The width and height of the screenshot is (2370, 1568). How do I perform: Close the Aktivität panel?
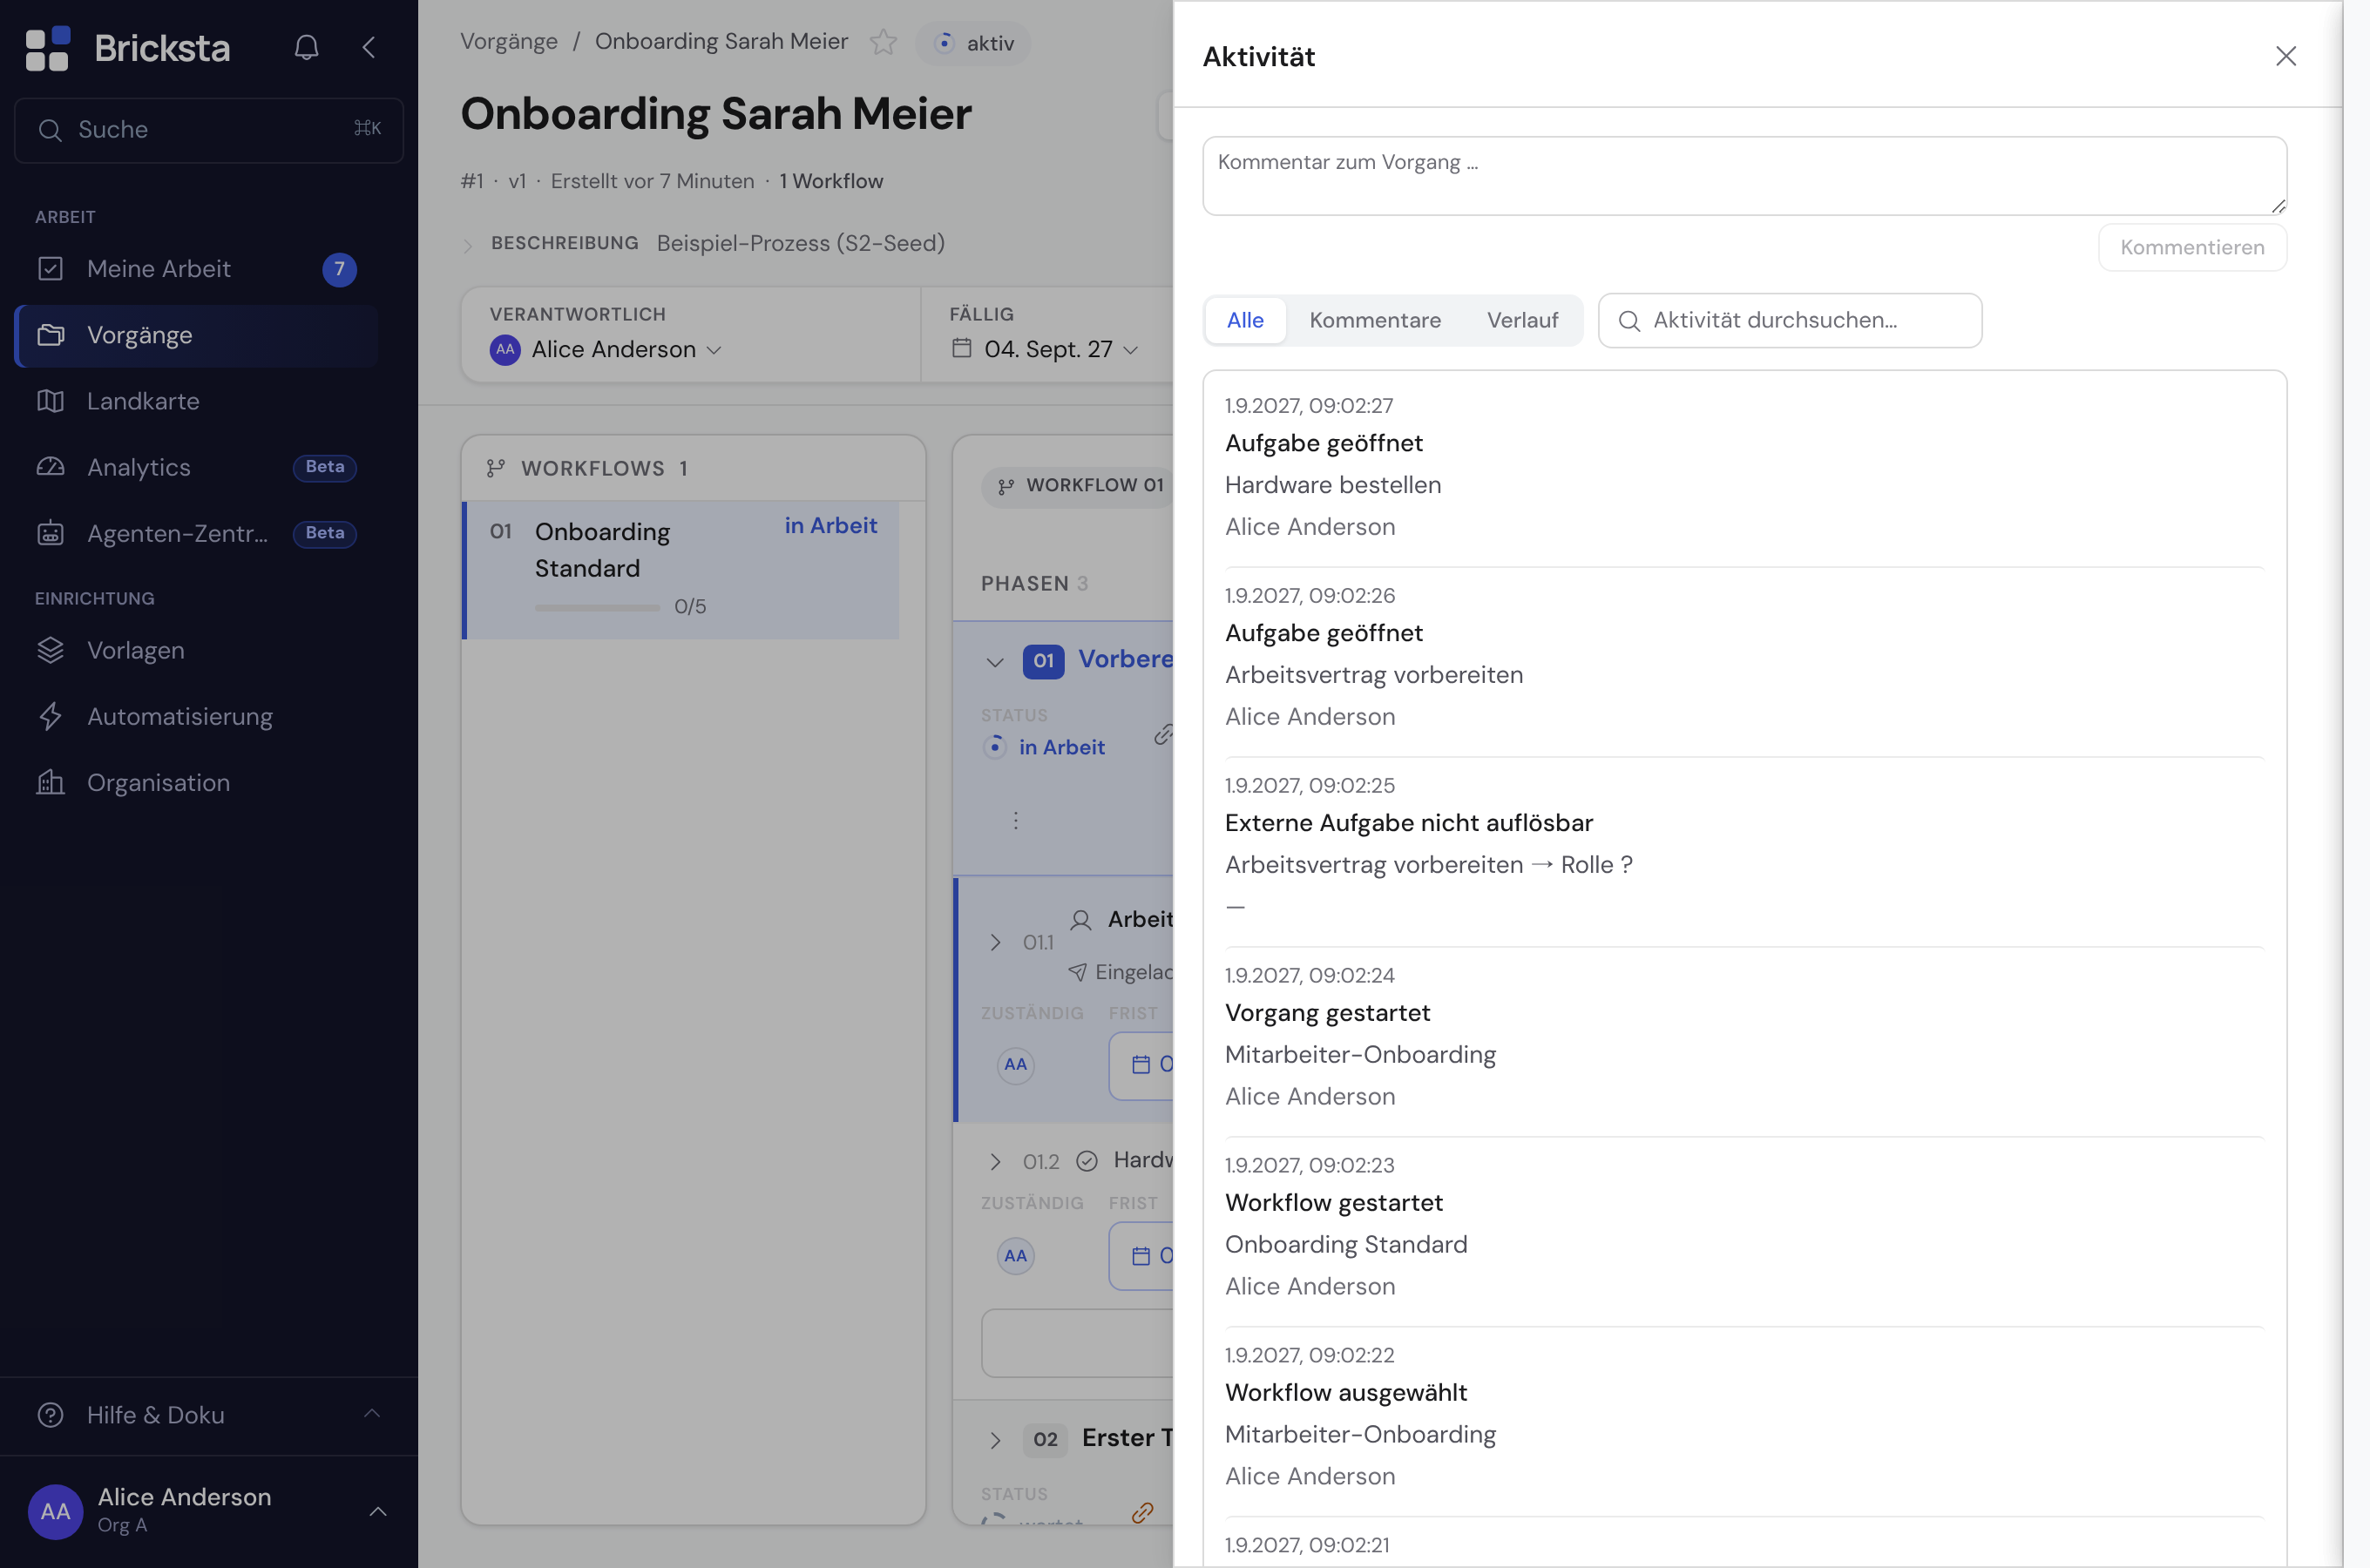click(2286, 56)
